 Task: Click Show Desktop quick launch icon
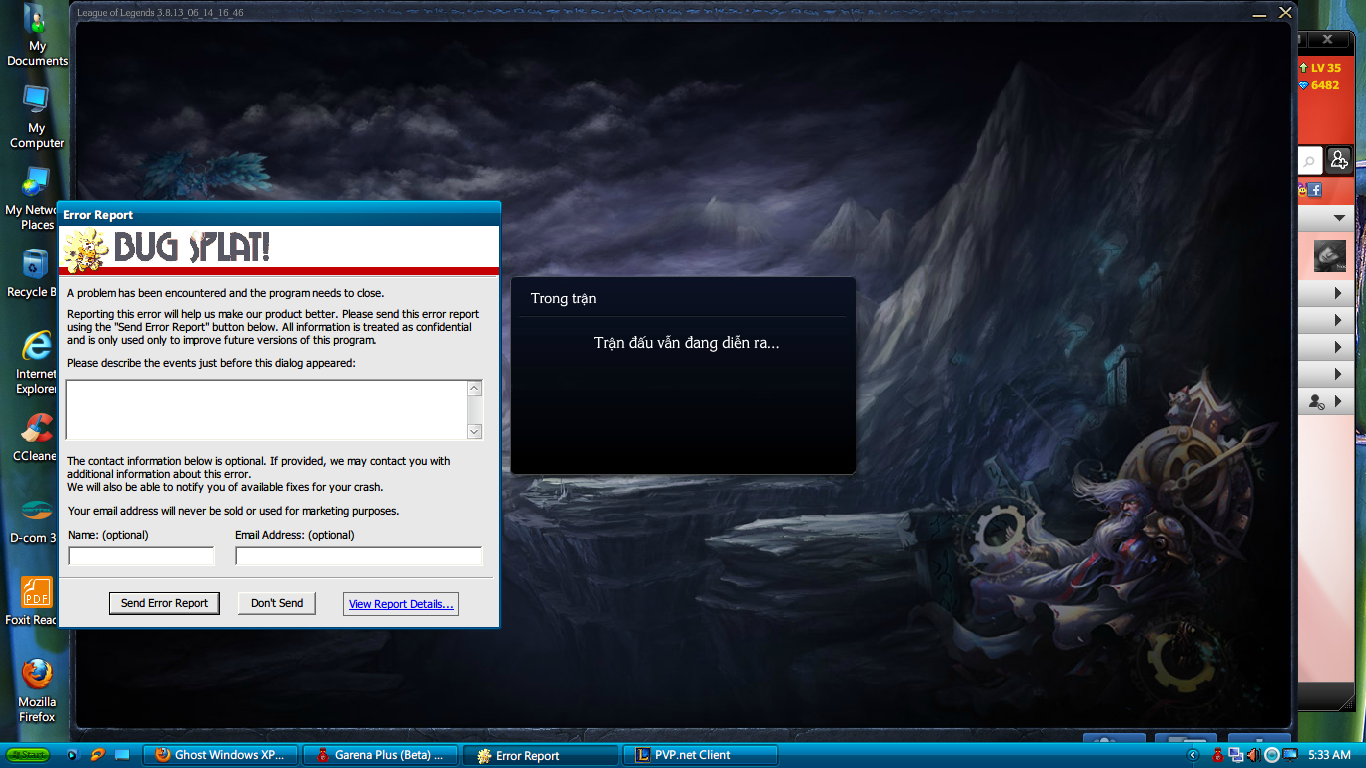122,755
